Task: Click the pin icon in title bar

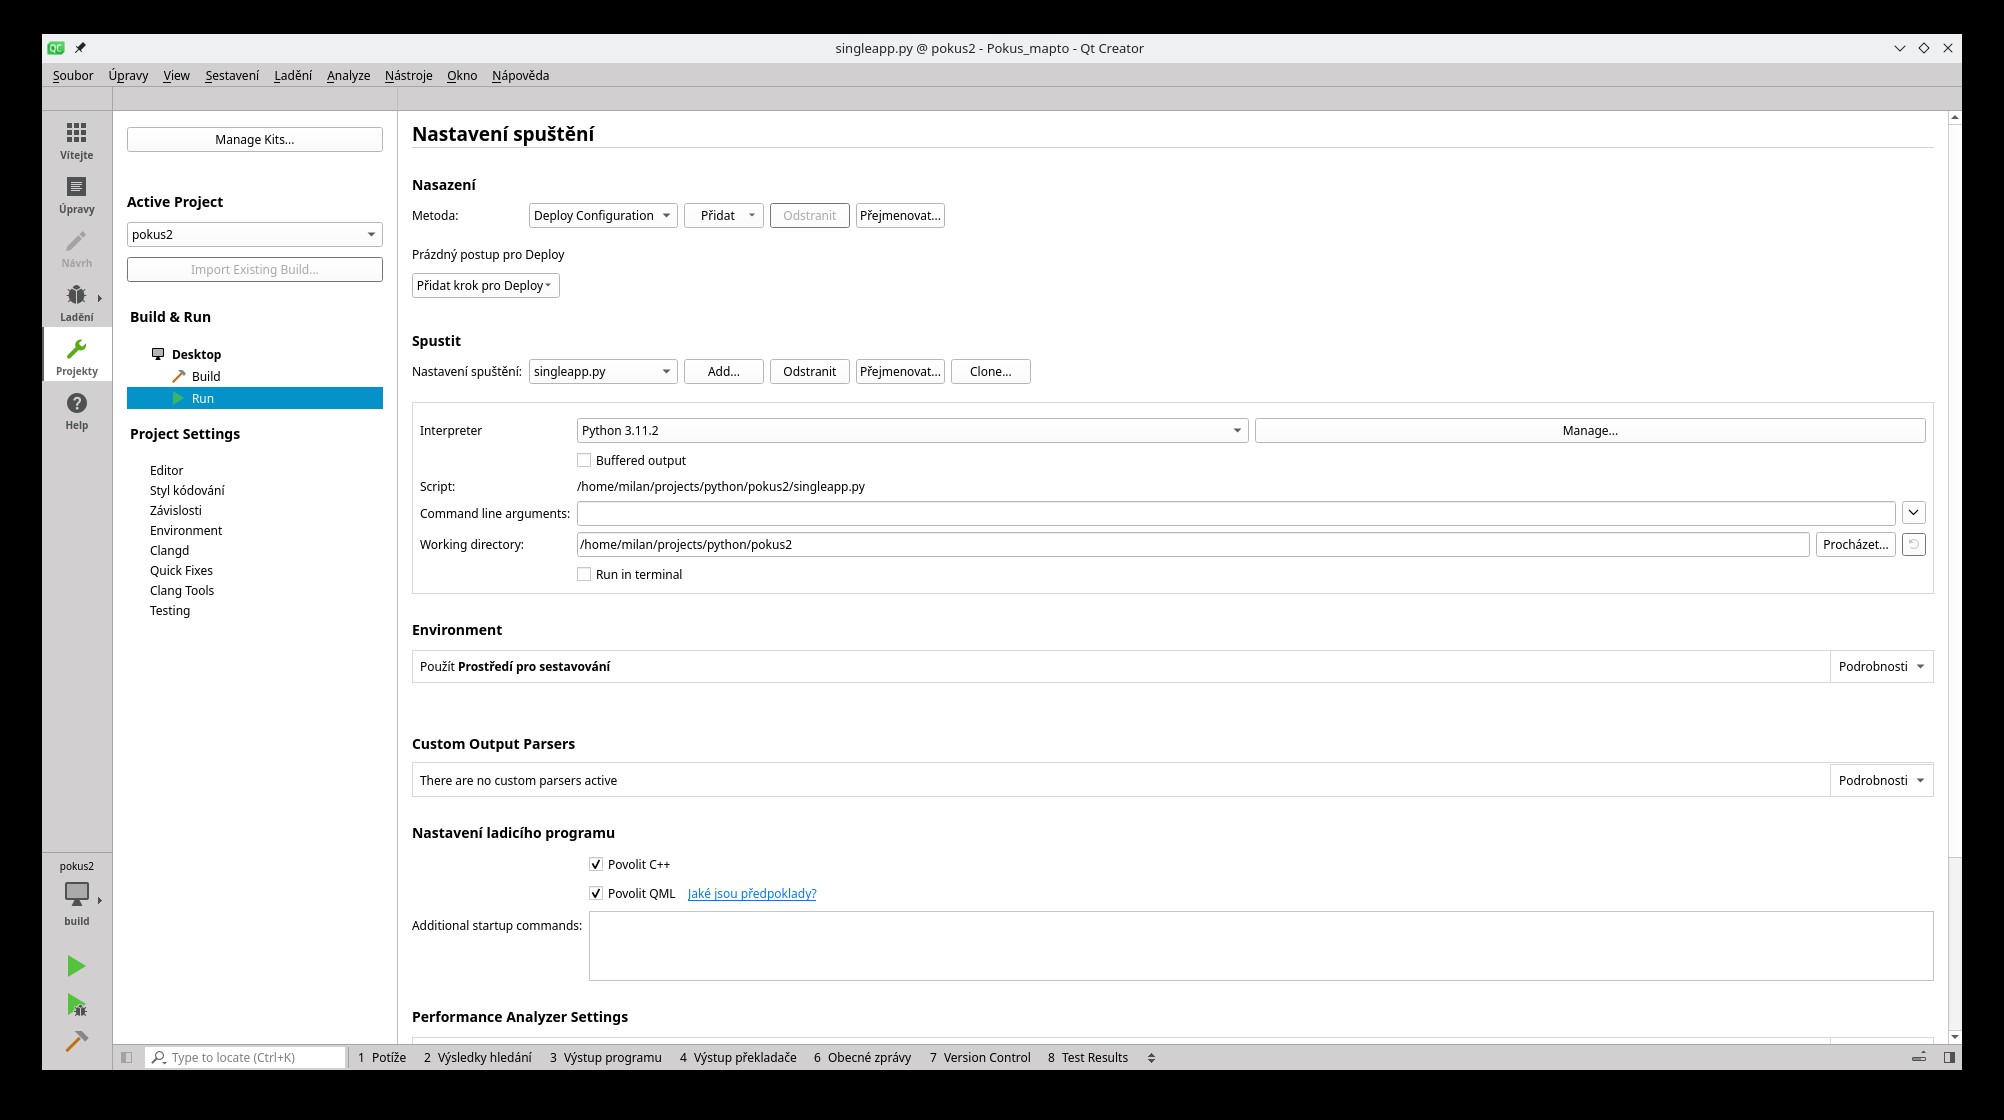Action: coord(80,48)
